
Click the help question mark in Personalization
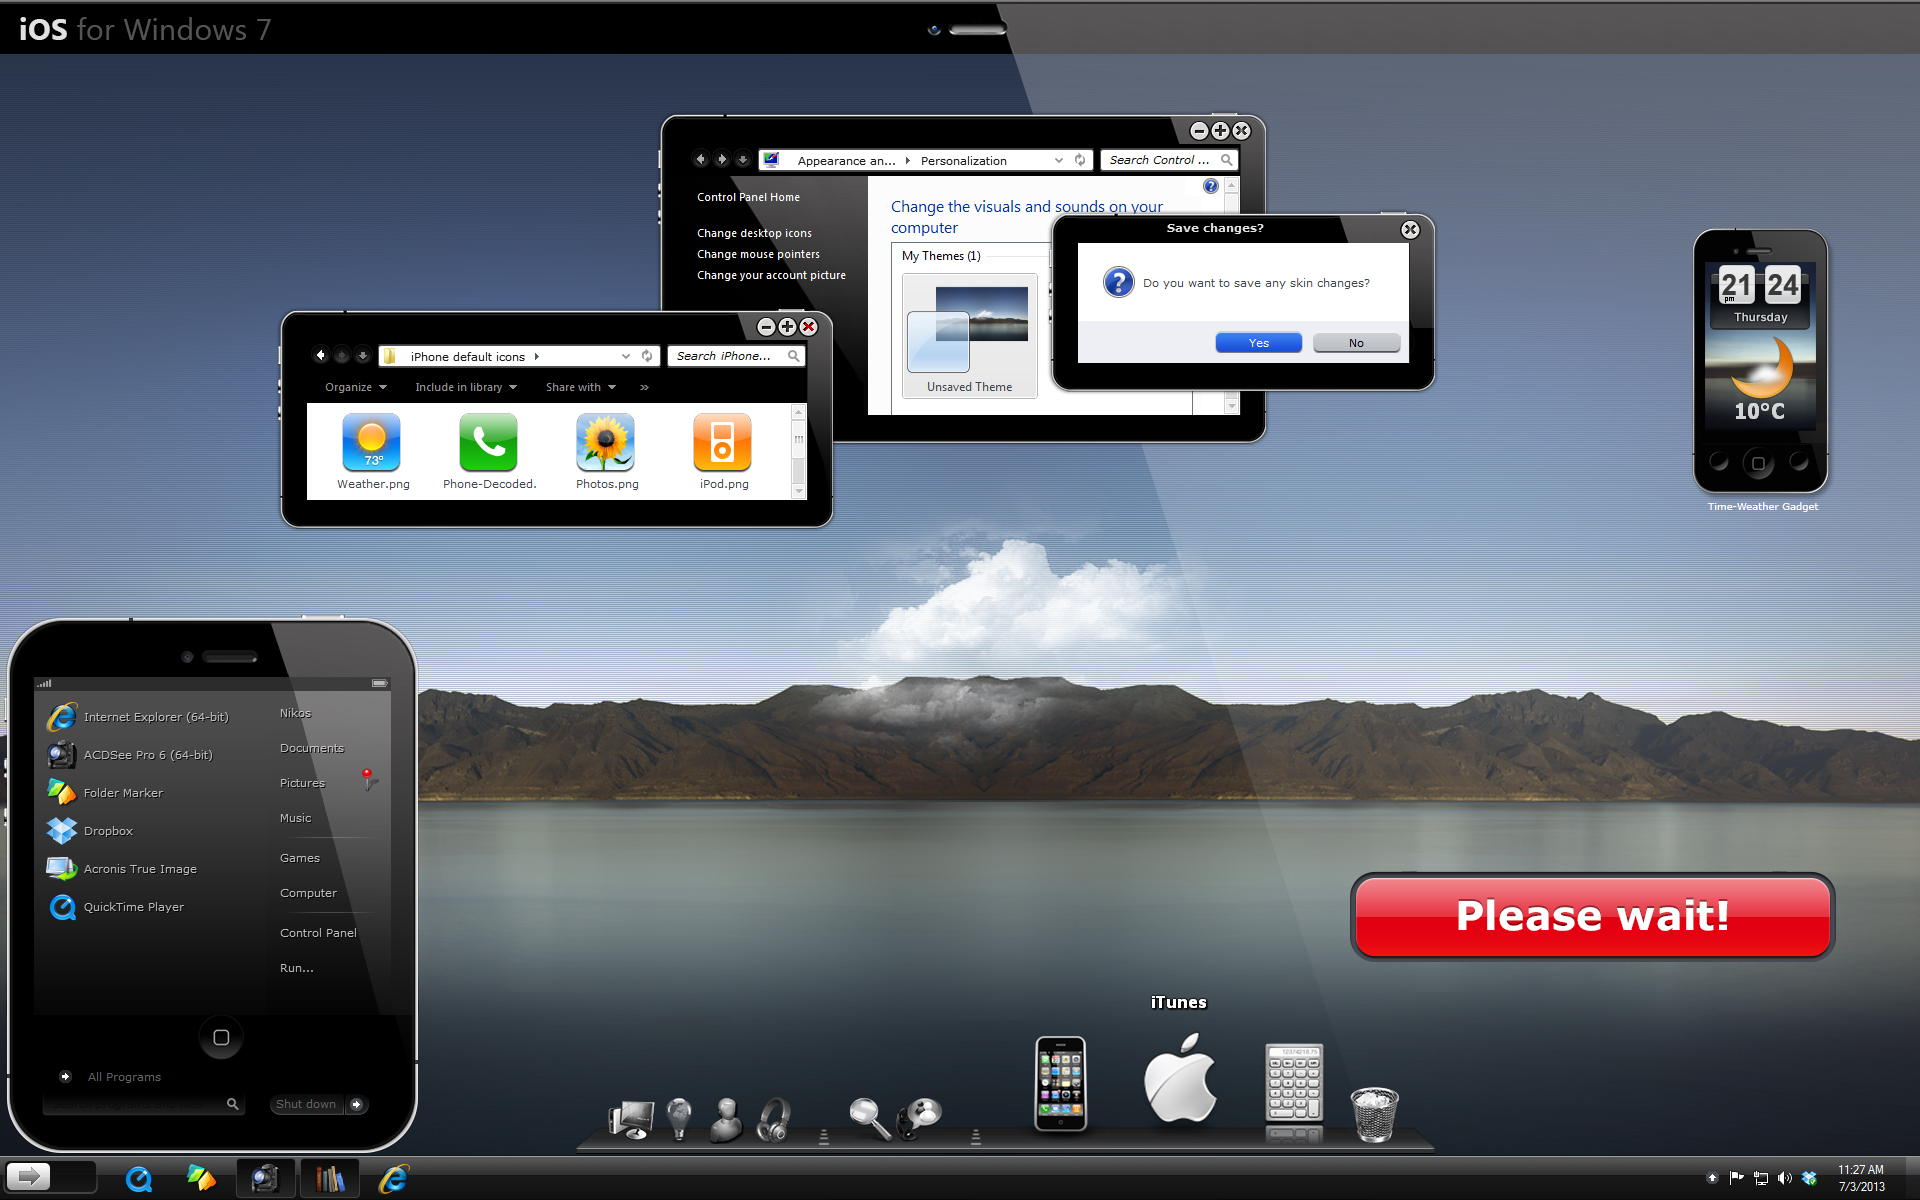[1211, 186]
